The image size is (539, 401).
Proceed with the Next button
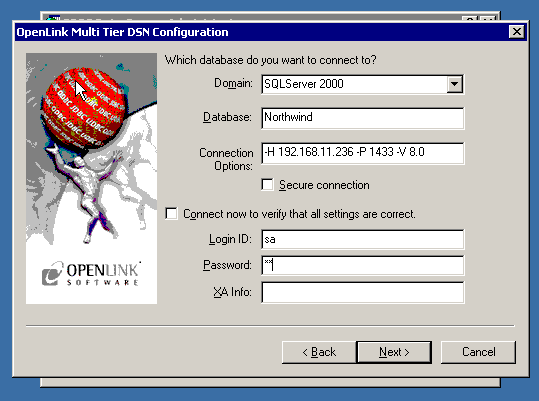(394, 352)
